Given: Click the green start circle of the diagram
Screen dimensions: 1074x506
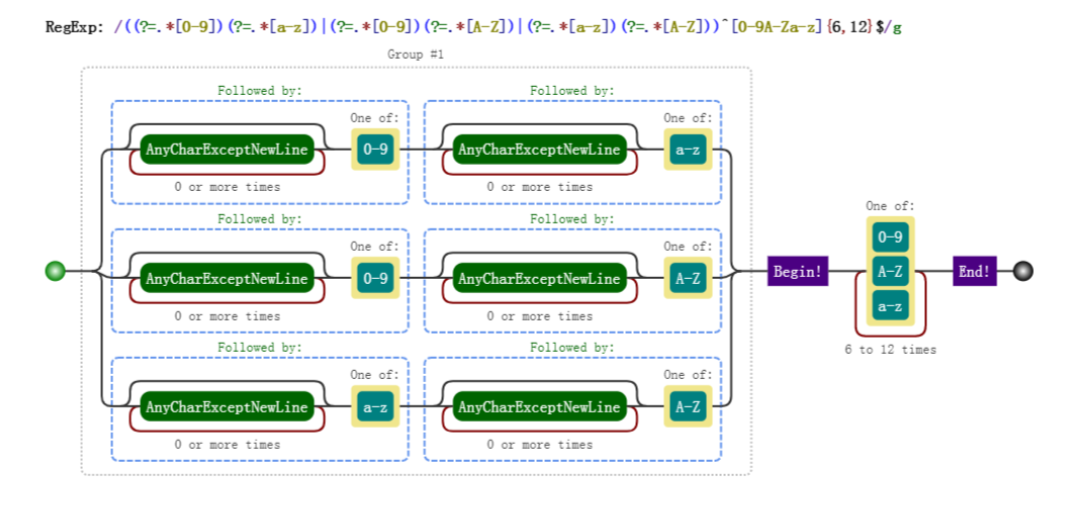Looking at the screenshot, I should [55, 271].
